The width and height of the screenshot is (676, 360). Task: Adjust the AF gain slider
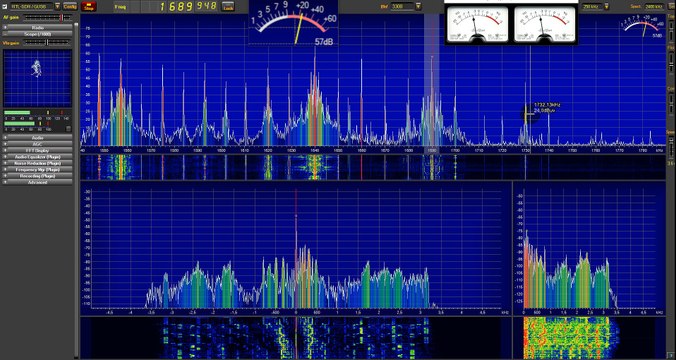(x=47, y=17)
